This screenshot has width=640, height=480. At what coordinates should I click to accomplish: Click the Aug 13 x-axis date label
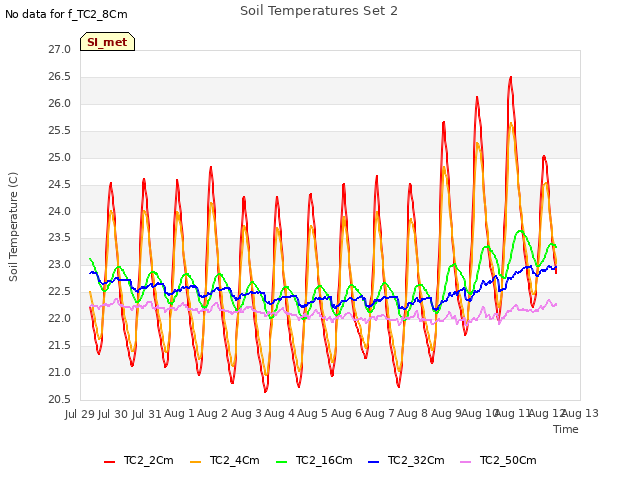tap(582, 414)
